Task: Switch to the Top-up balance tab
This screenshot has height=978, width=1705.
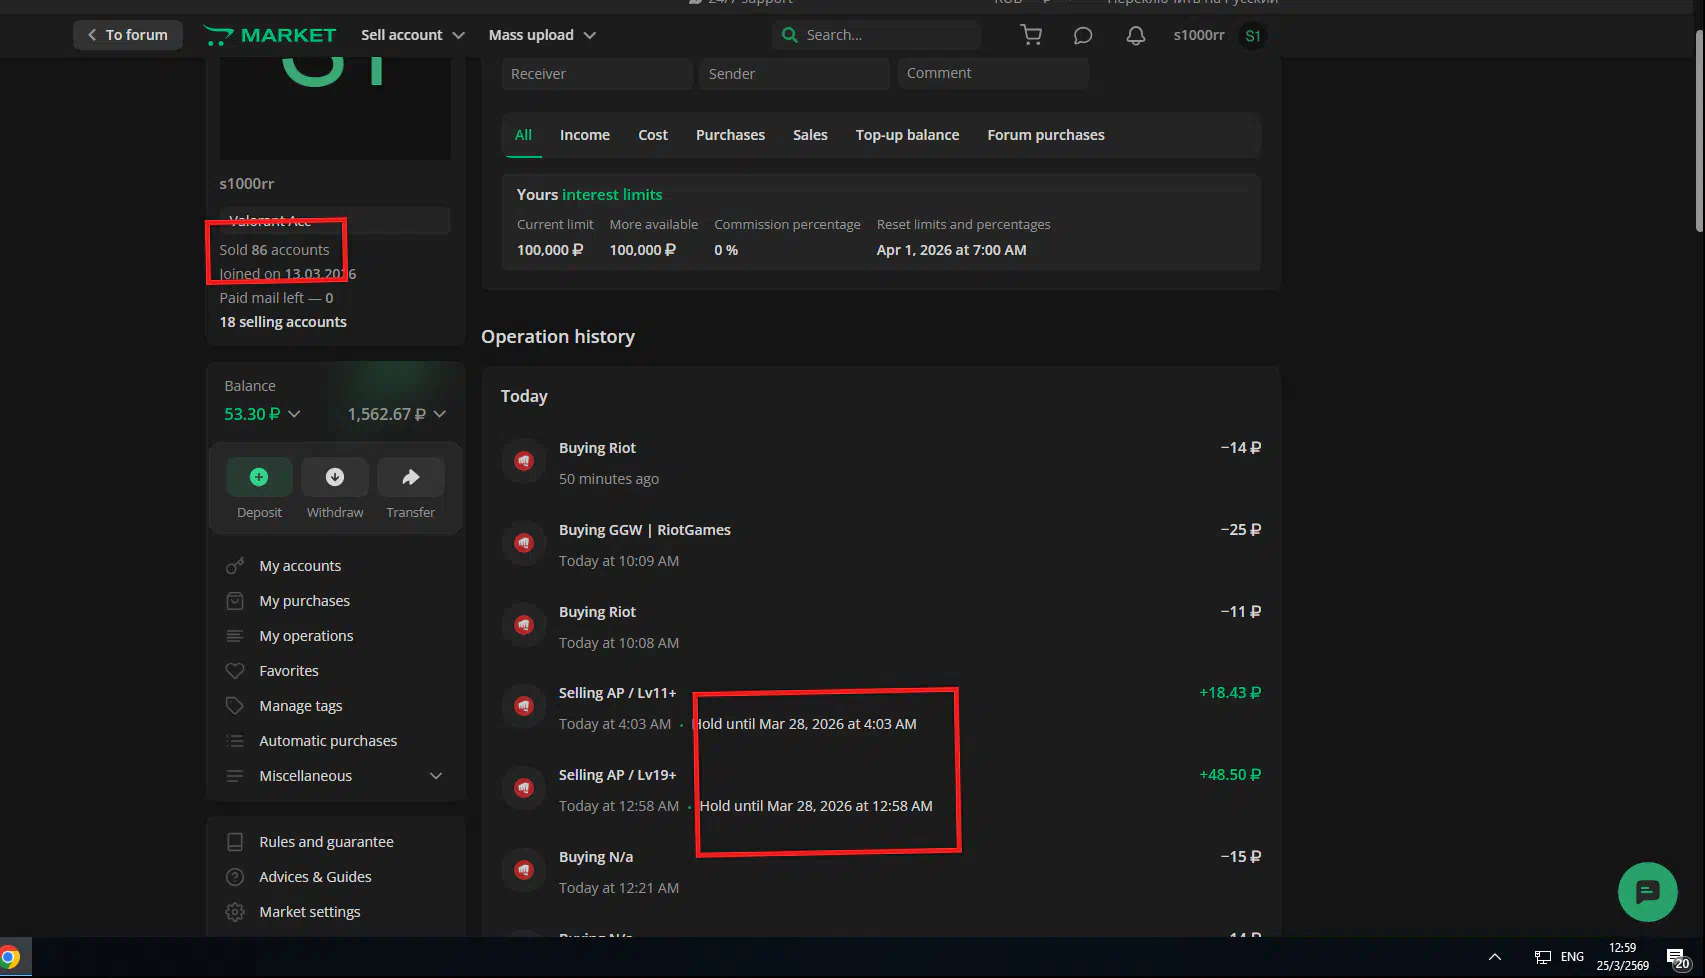Action: coord(907,135)
